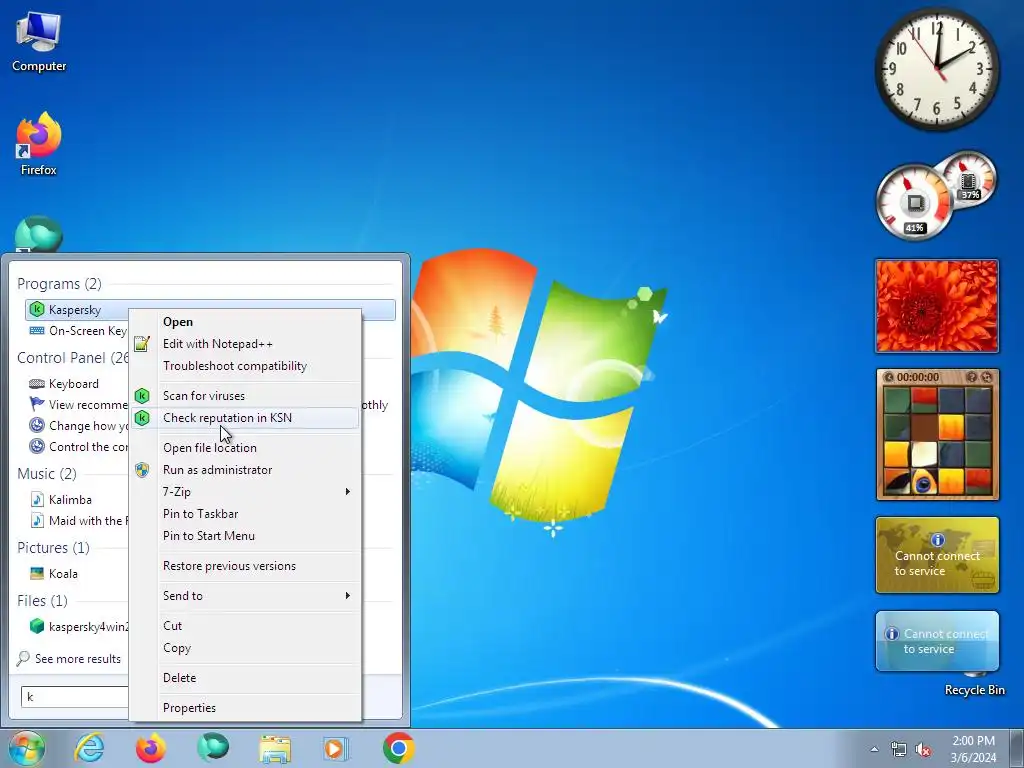This screenshot has width=1024, height=768.
Task: Click the taskbar date and time
Action: [x=973, y=749]
